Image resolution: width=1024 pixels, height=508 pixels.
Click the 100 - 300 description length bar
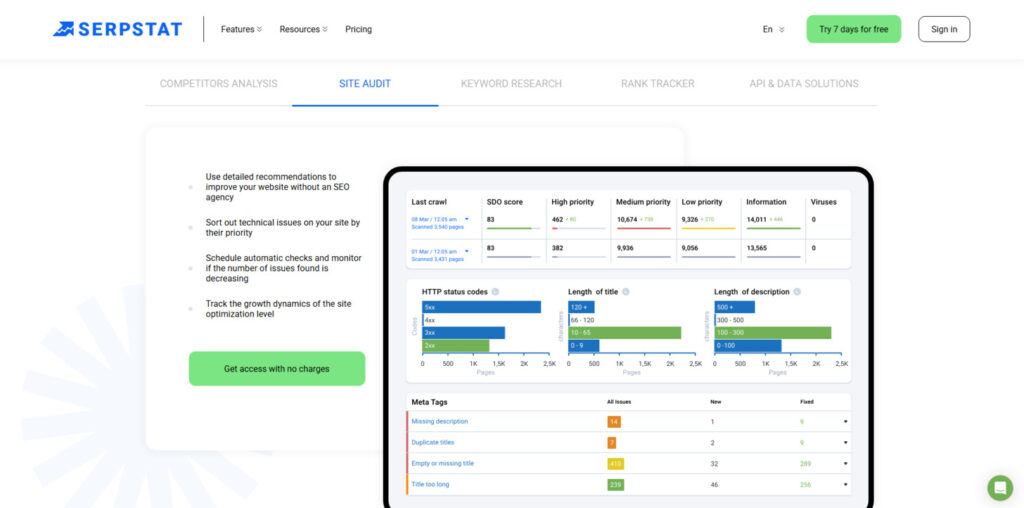tap(773, 333)
